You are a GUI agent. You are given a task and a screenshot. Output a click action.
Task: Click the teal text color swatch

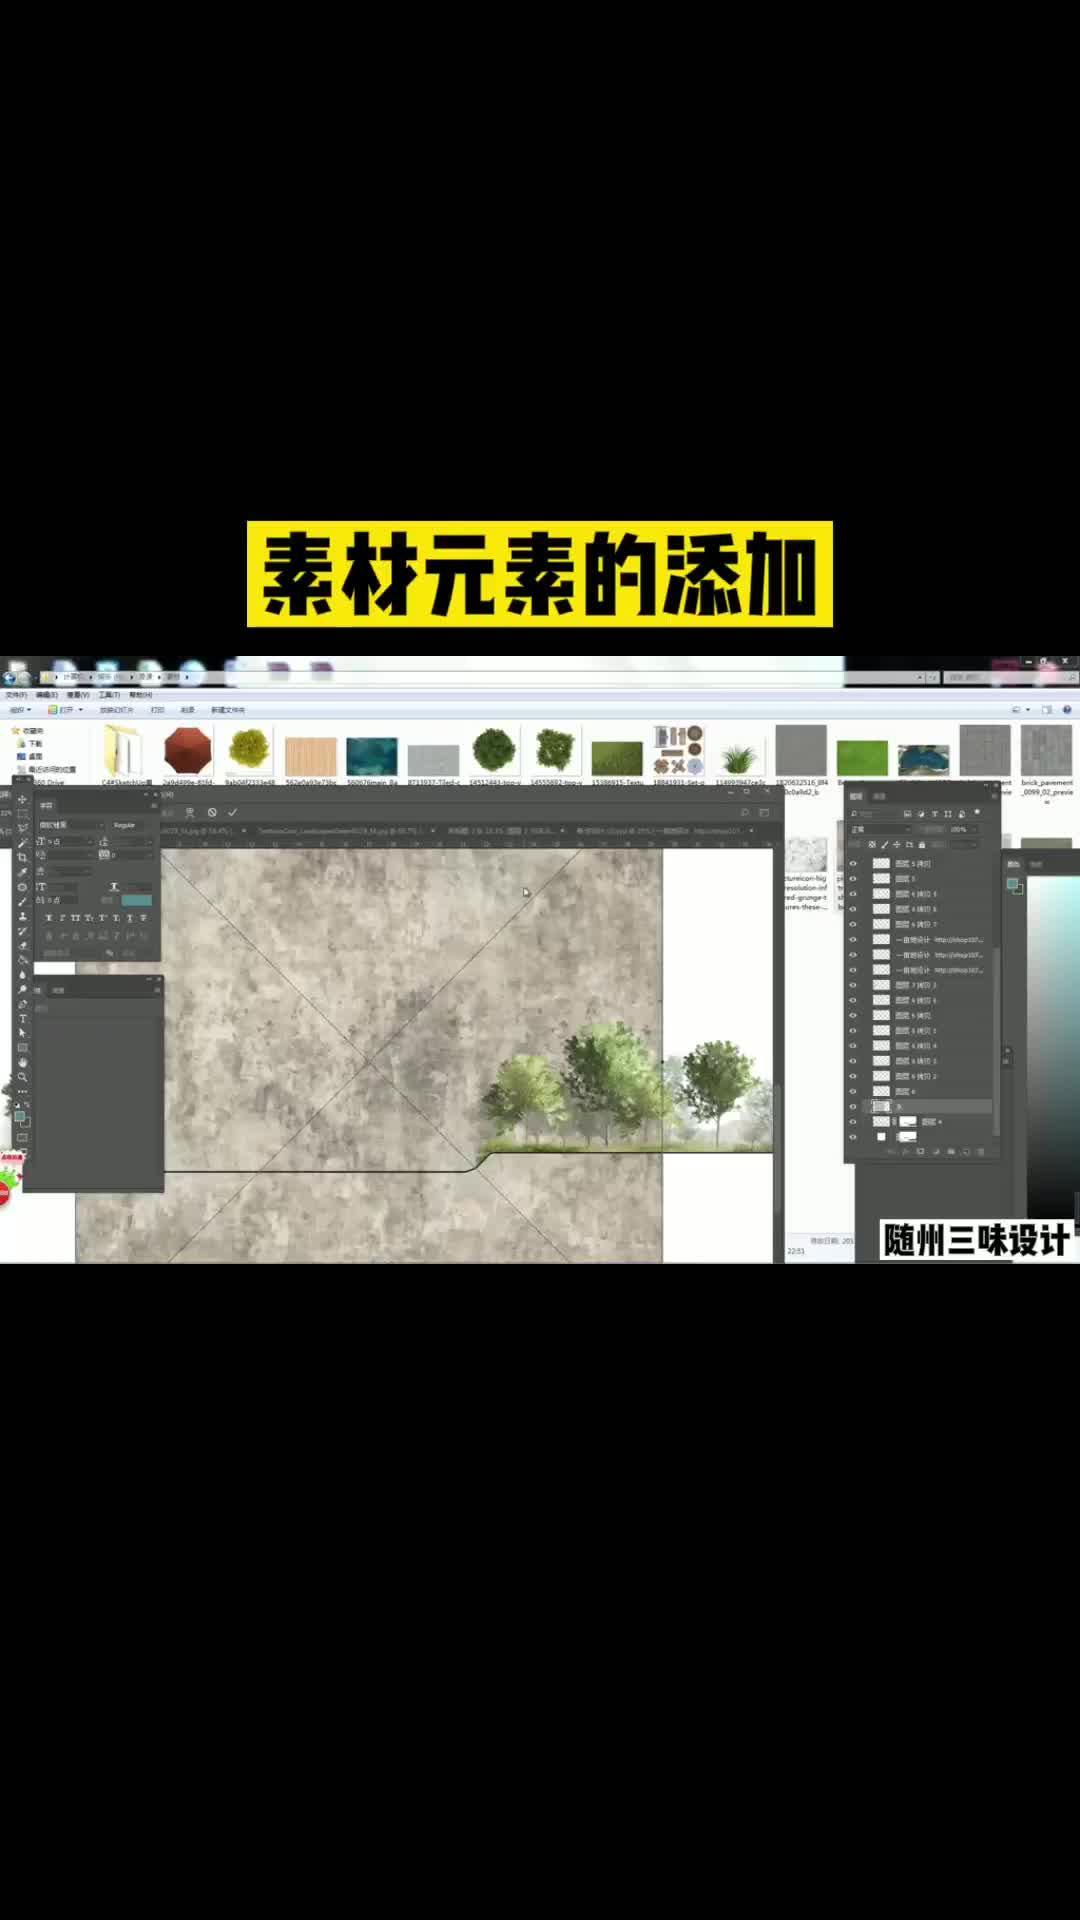click(x=136, y=900)
